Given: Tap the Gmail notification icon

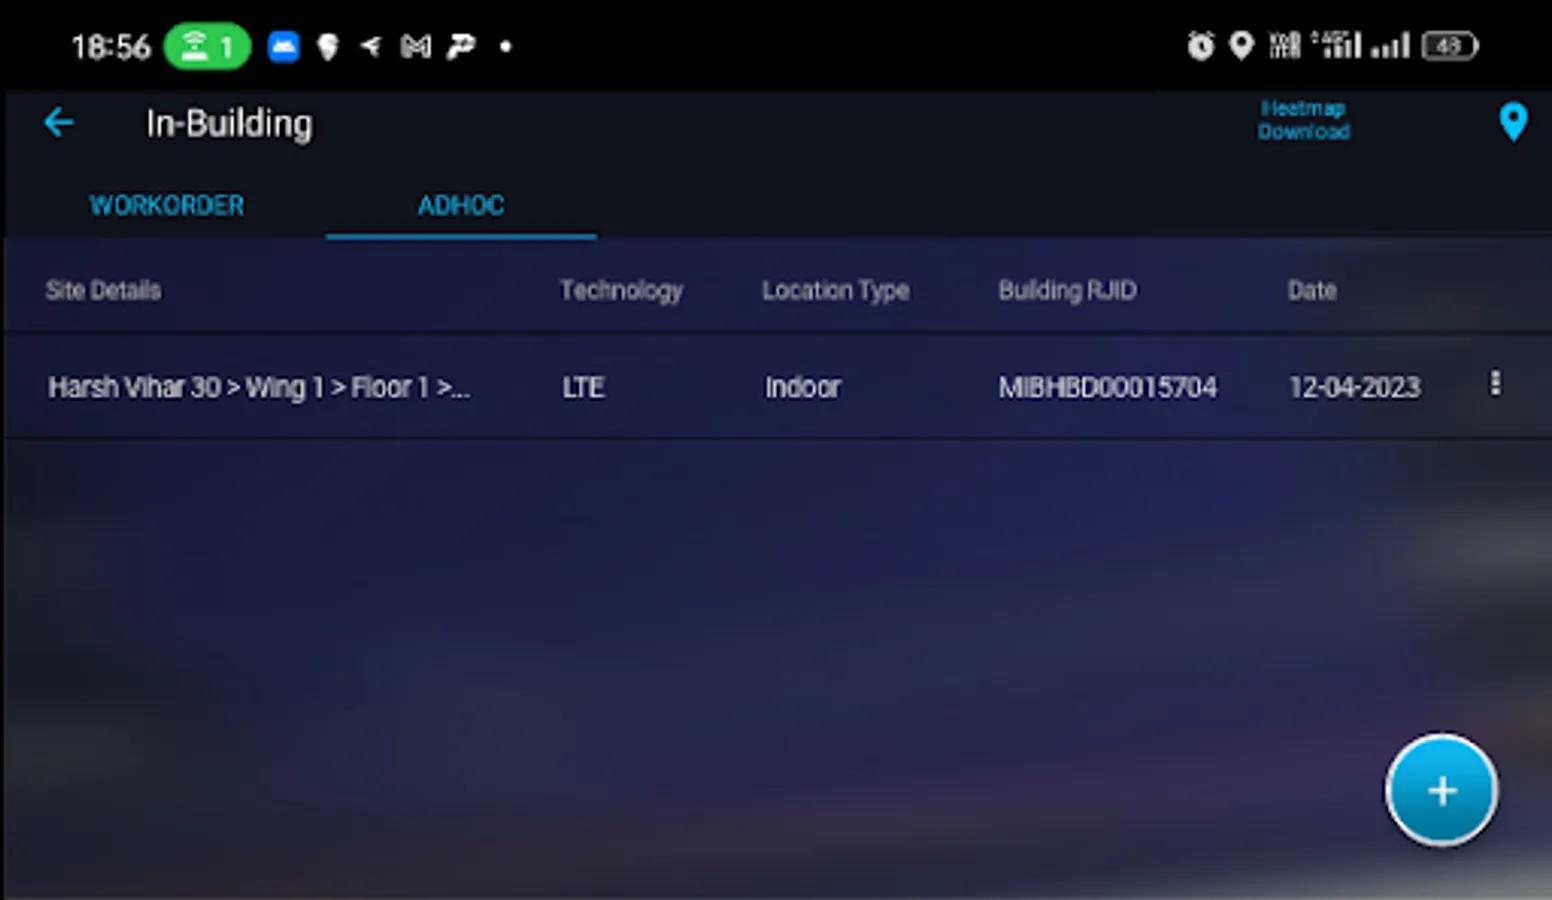Looking at the screenshot, I should [x=415, y=45].
